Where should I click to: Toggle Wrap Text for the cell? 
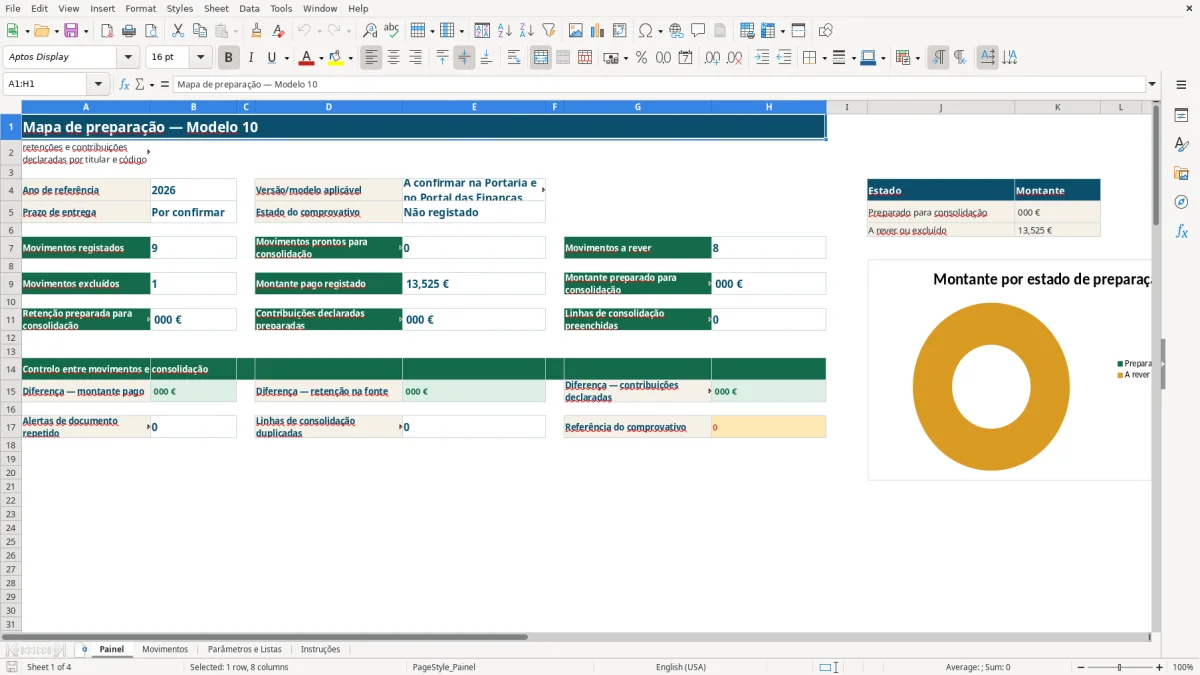[x=514, y=58]
